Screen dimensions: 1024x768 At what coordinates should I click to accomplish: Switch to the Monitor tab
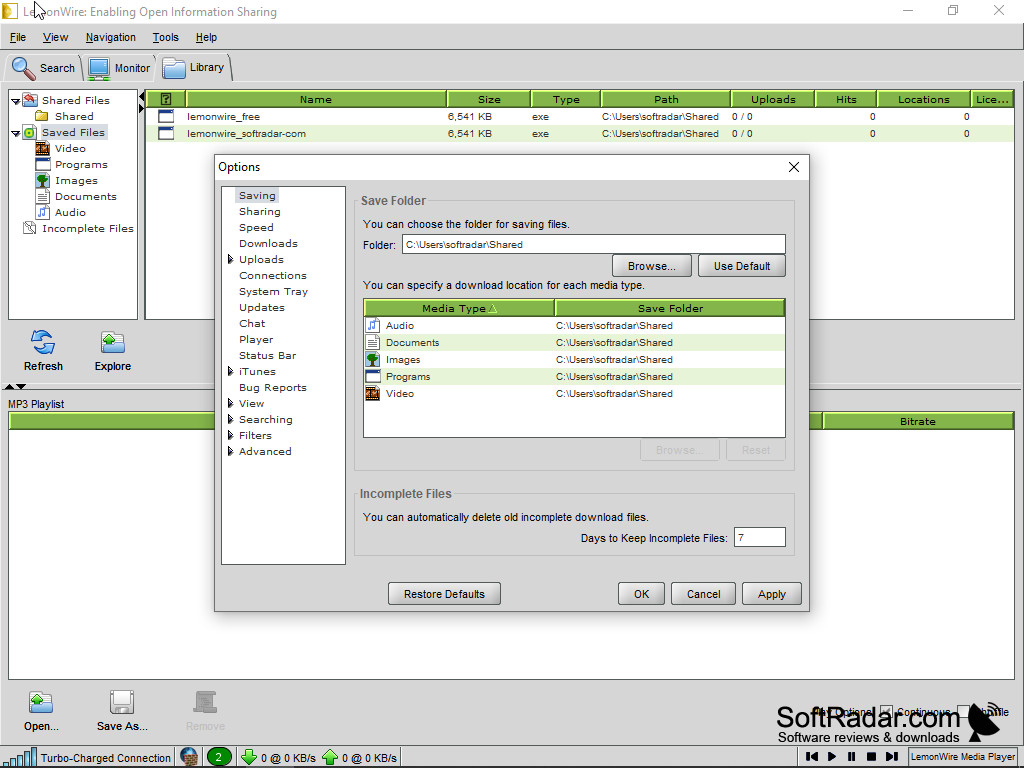coord(119,68)
